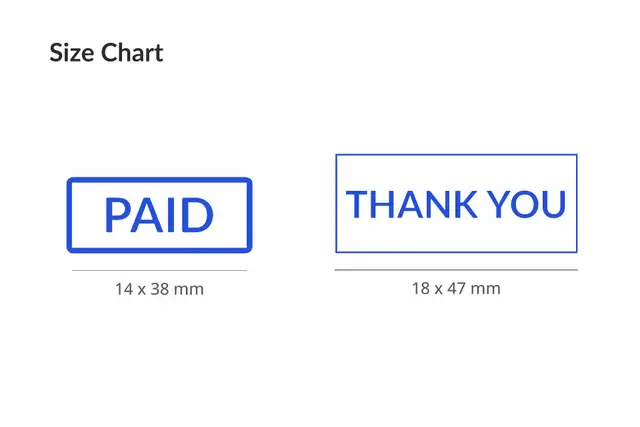Select the THANK YOU stamp preview

point(456,203)
